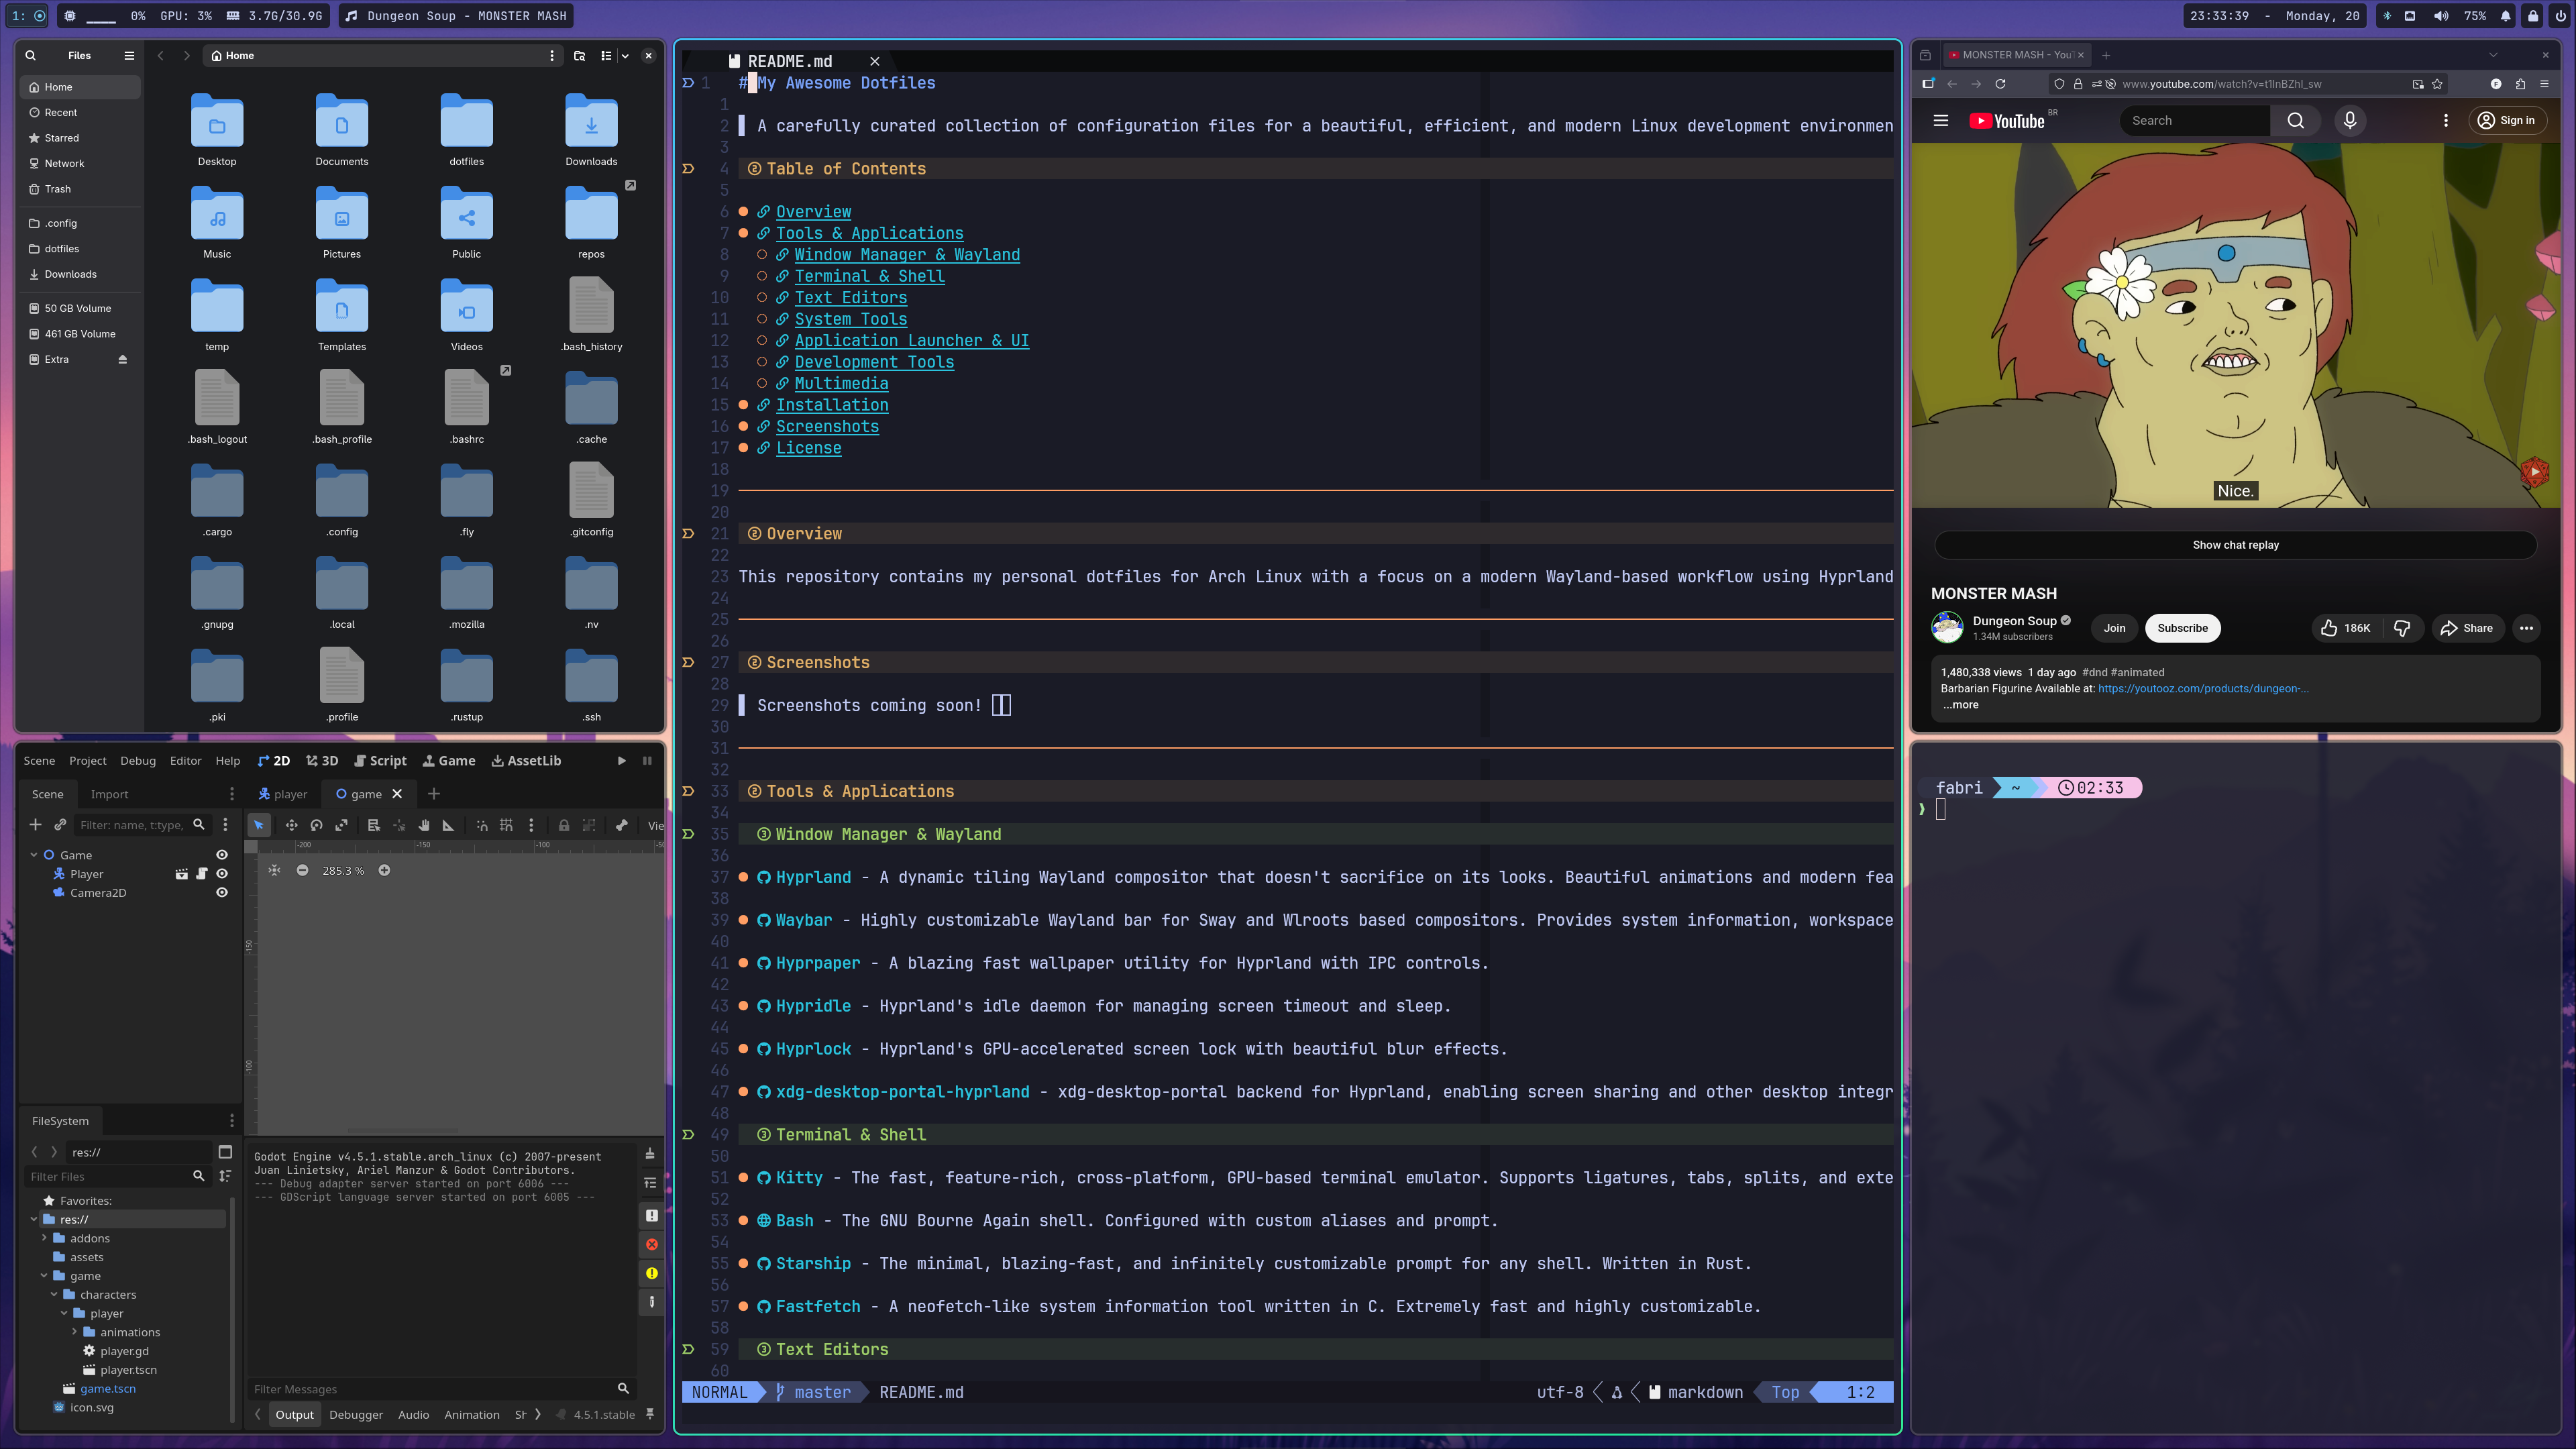The height and width of the screenshot is (1449, 2576).
Task: Decrease viewport zoom with the minus control
Action: [x=303, y=870]
